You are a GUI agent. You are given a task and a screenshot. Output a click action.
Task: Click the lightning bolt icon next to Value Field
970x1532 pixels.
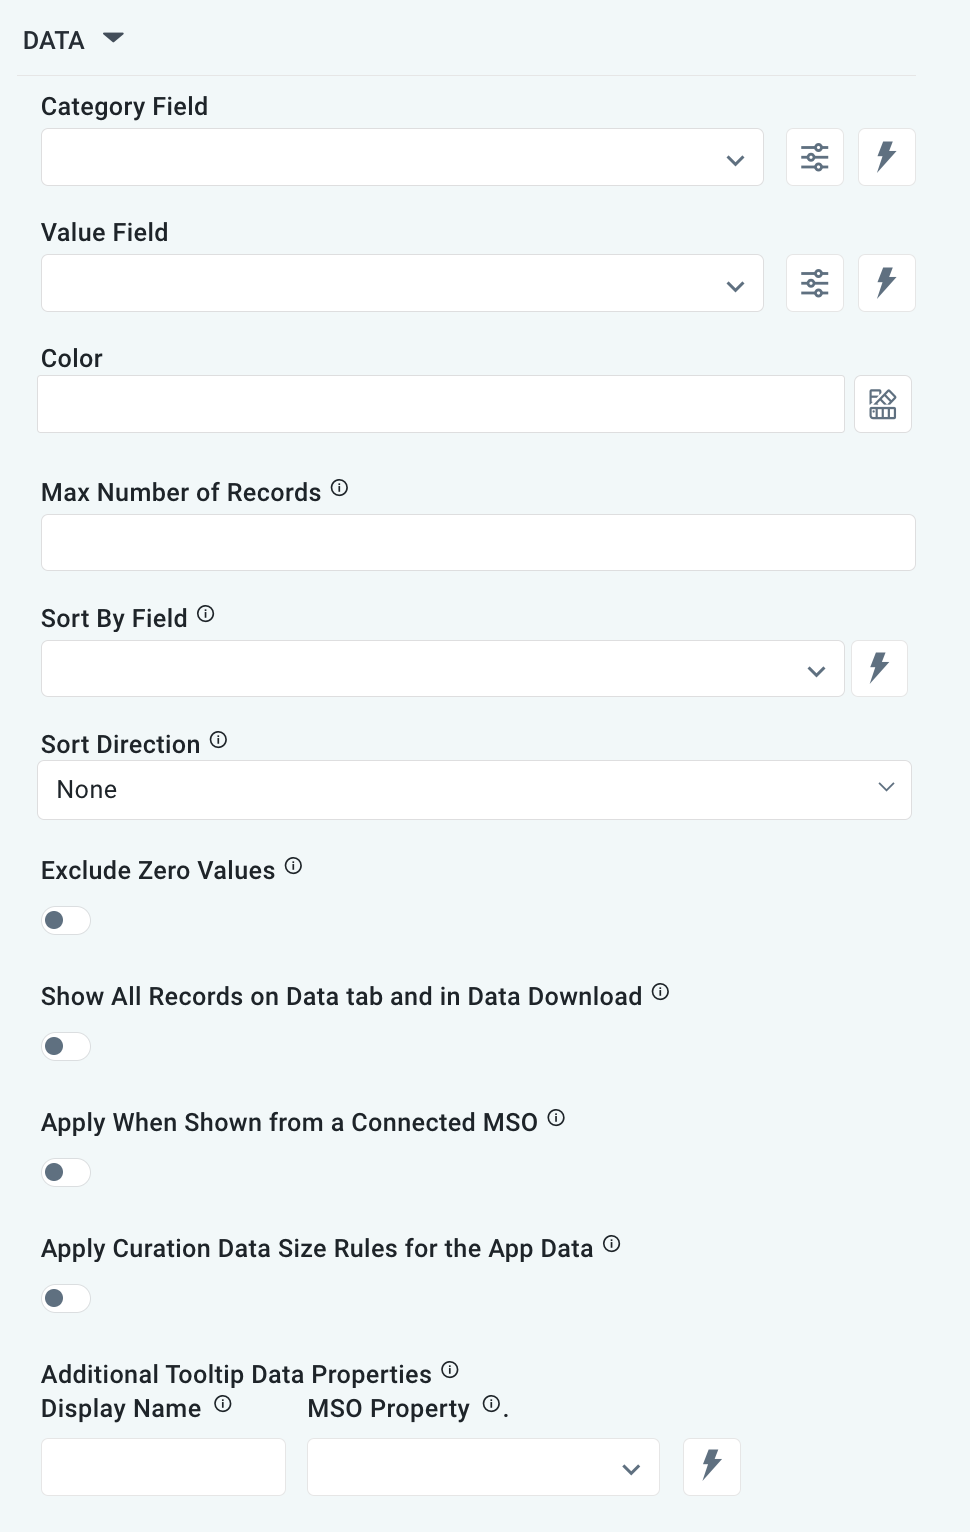(886, 283)
